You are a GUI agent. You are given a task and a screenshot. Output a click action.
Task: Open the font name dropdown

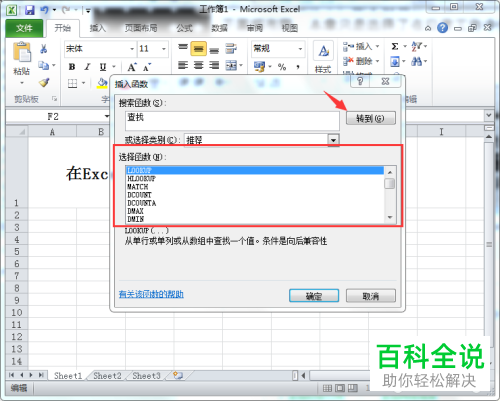click(132, 49)
